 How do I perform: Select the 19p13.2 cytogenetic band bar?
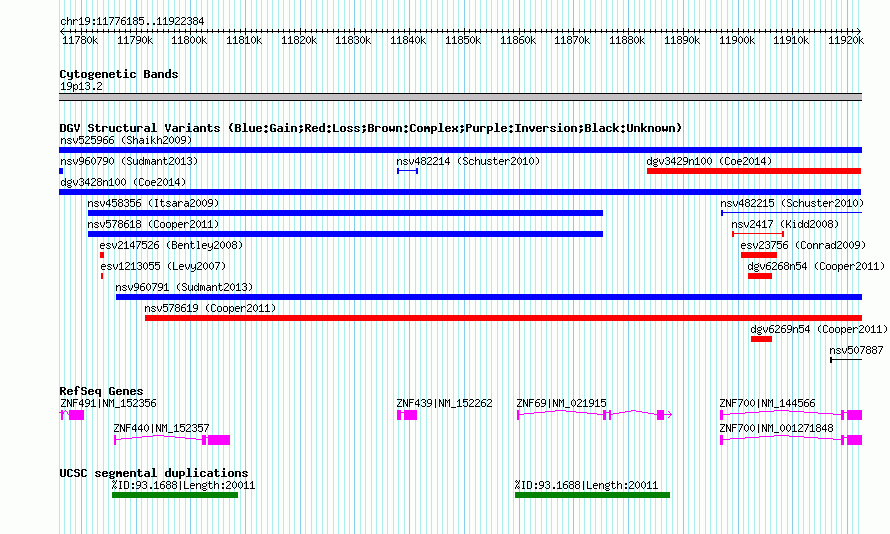[460, 97]
